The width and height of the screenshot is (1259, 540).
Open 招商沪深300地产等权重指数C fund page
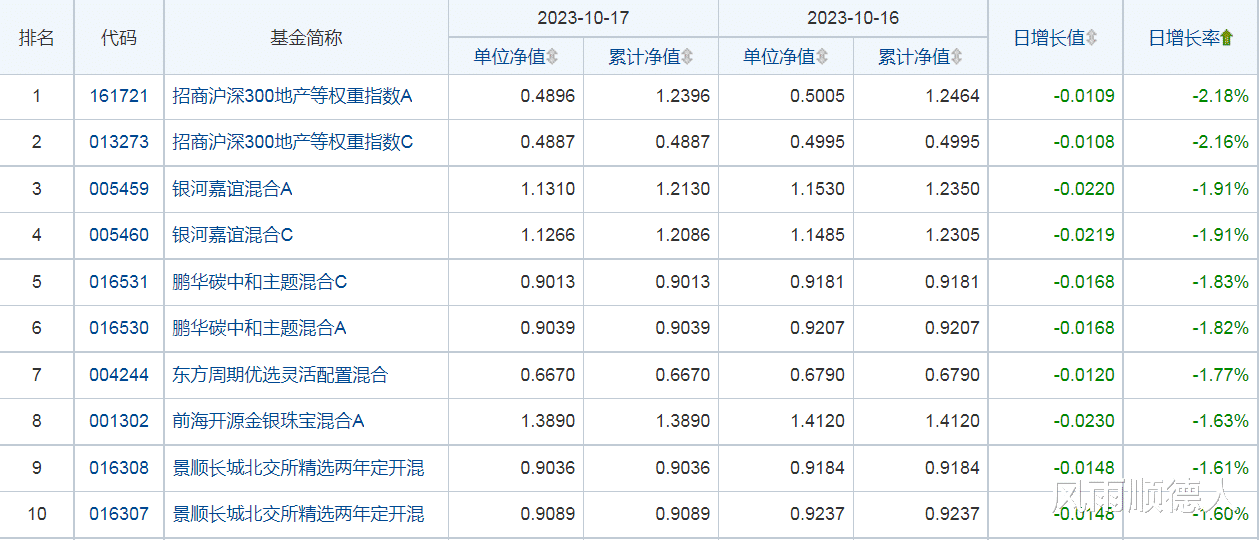293,143
